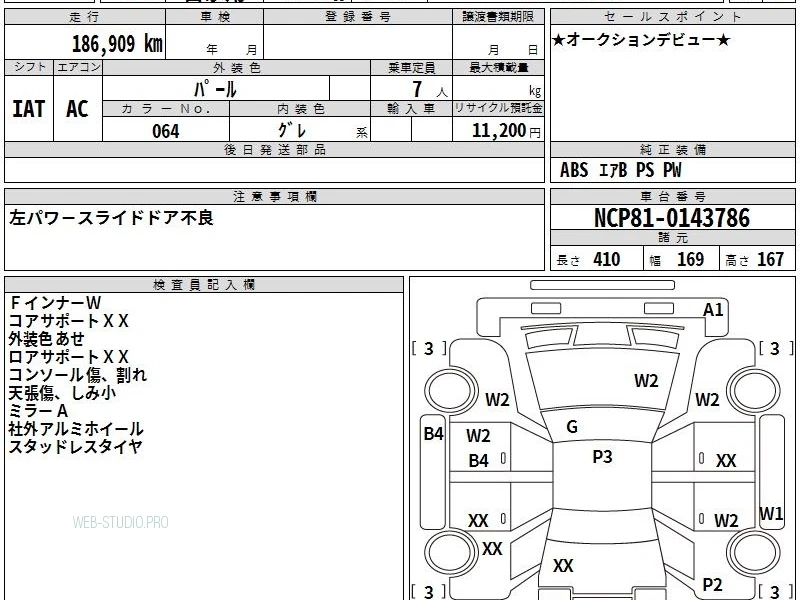Click the リサイクル預託金 header cell

click(x=498, y=108)
